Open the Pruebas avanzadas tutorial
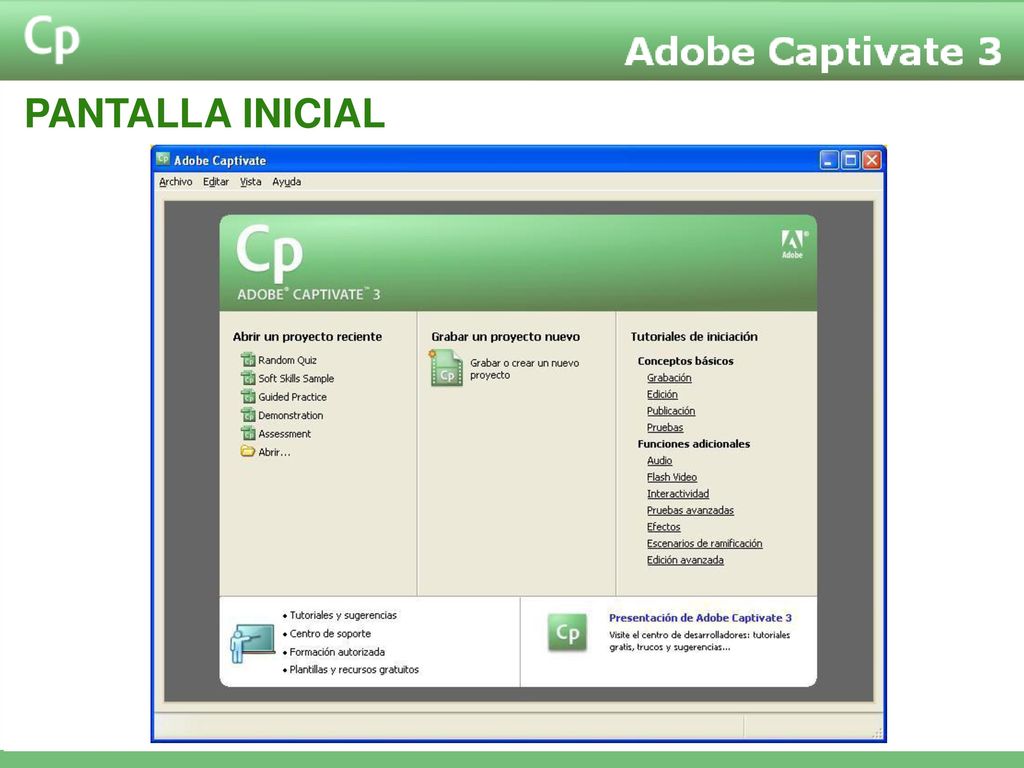Screen dimensions: 1024x768 pyautogui.click(x=690, y=510)
